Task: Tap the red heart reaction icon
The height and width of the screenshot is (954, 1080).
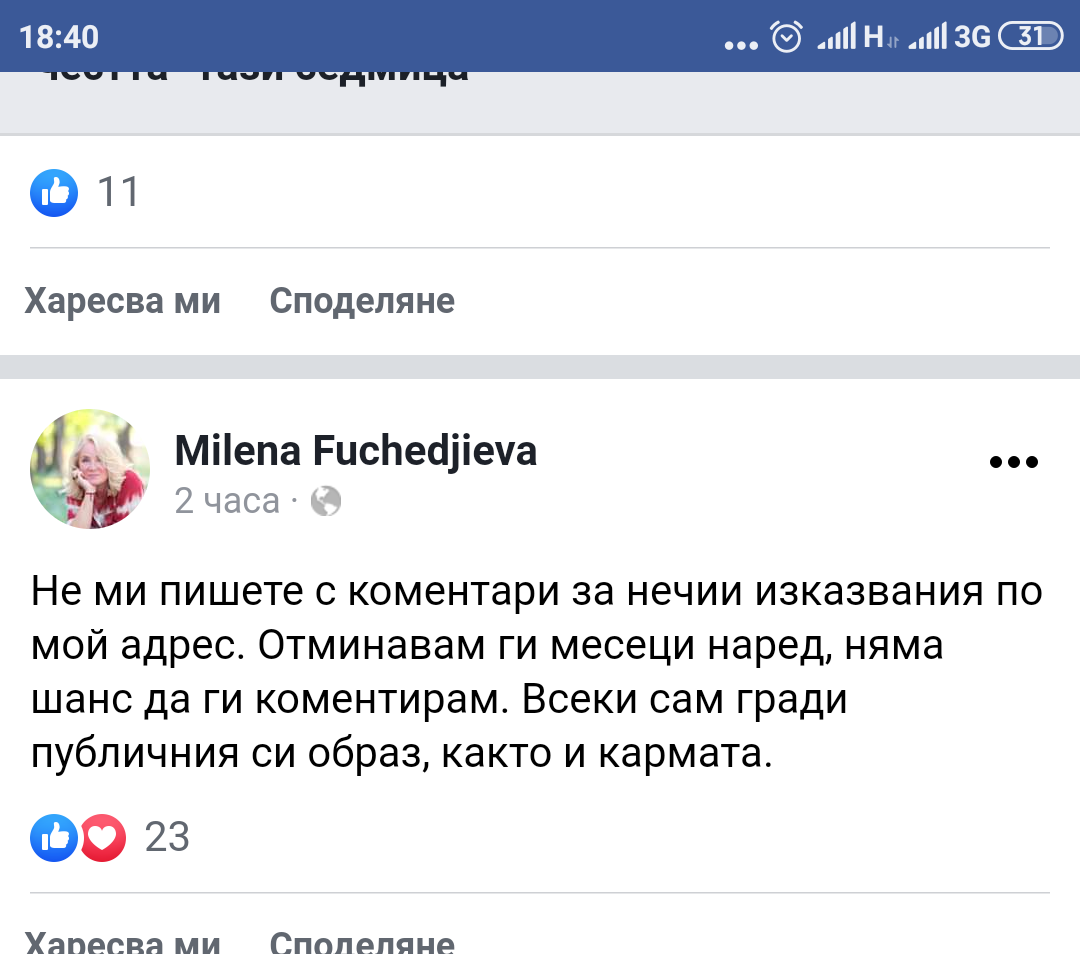Action: (103, 837)
